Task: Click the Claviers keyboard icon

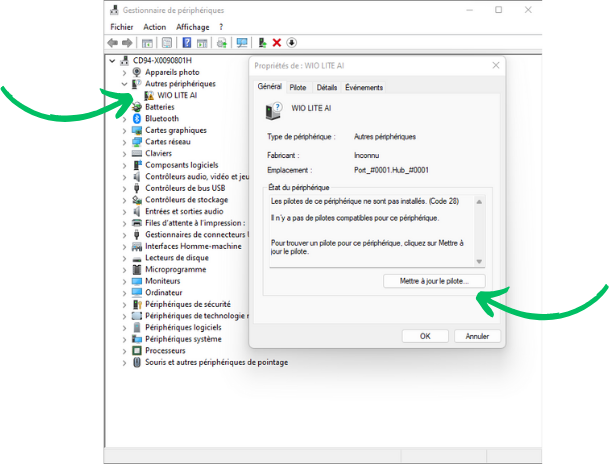Action: click(137, 153)
